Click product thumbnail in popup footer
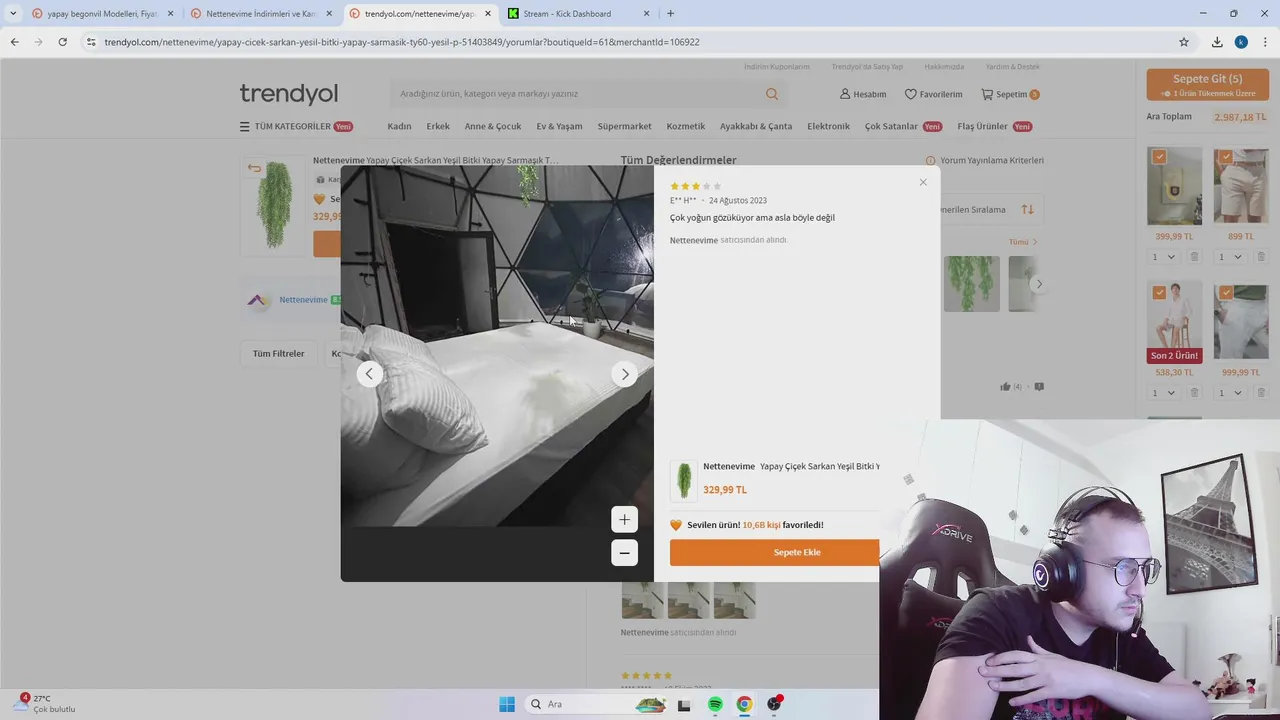Viewport: 1280px width, 720px height. point(684,481)
